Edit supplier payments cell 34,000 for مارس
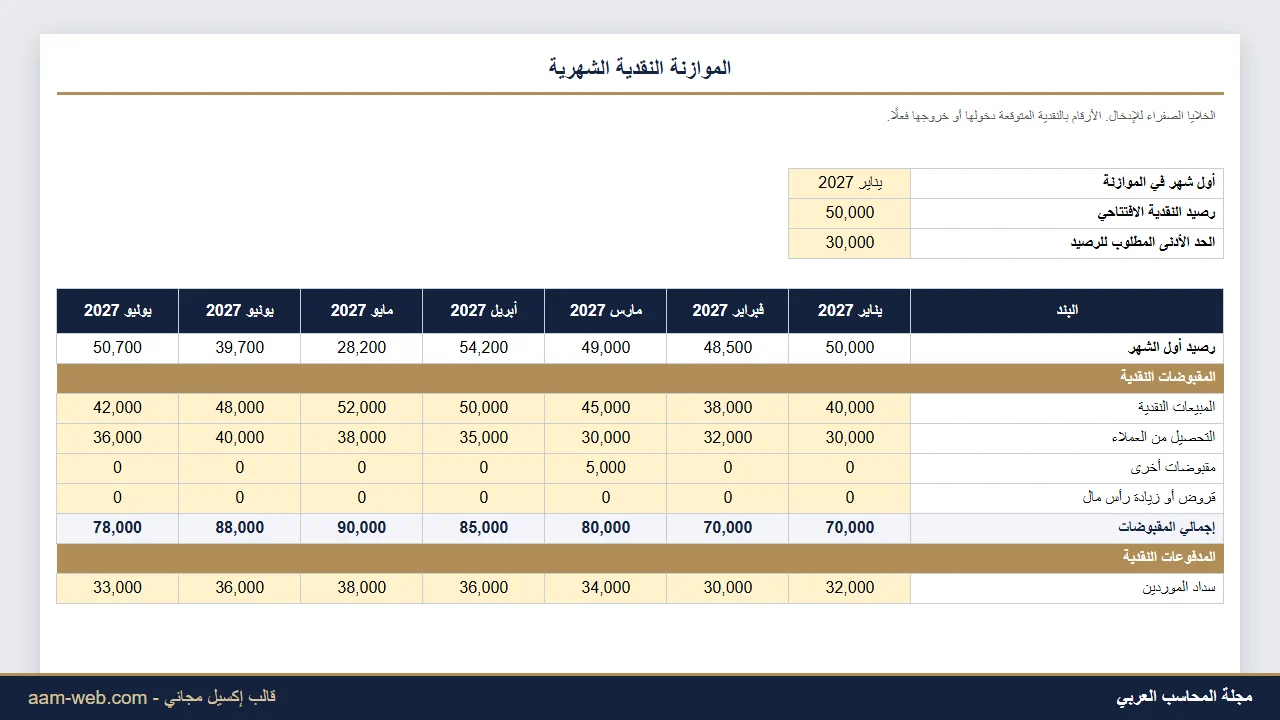The width and height of the screenshot is (1280, 720). tap(606, 588)
